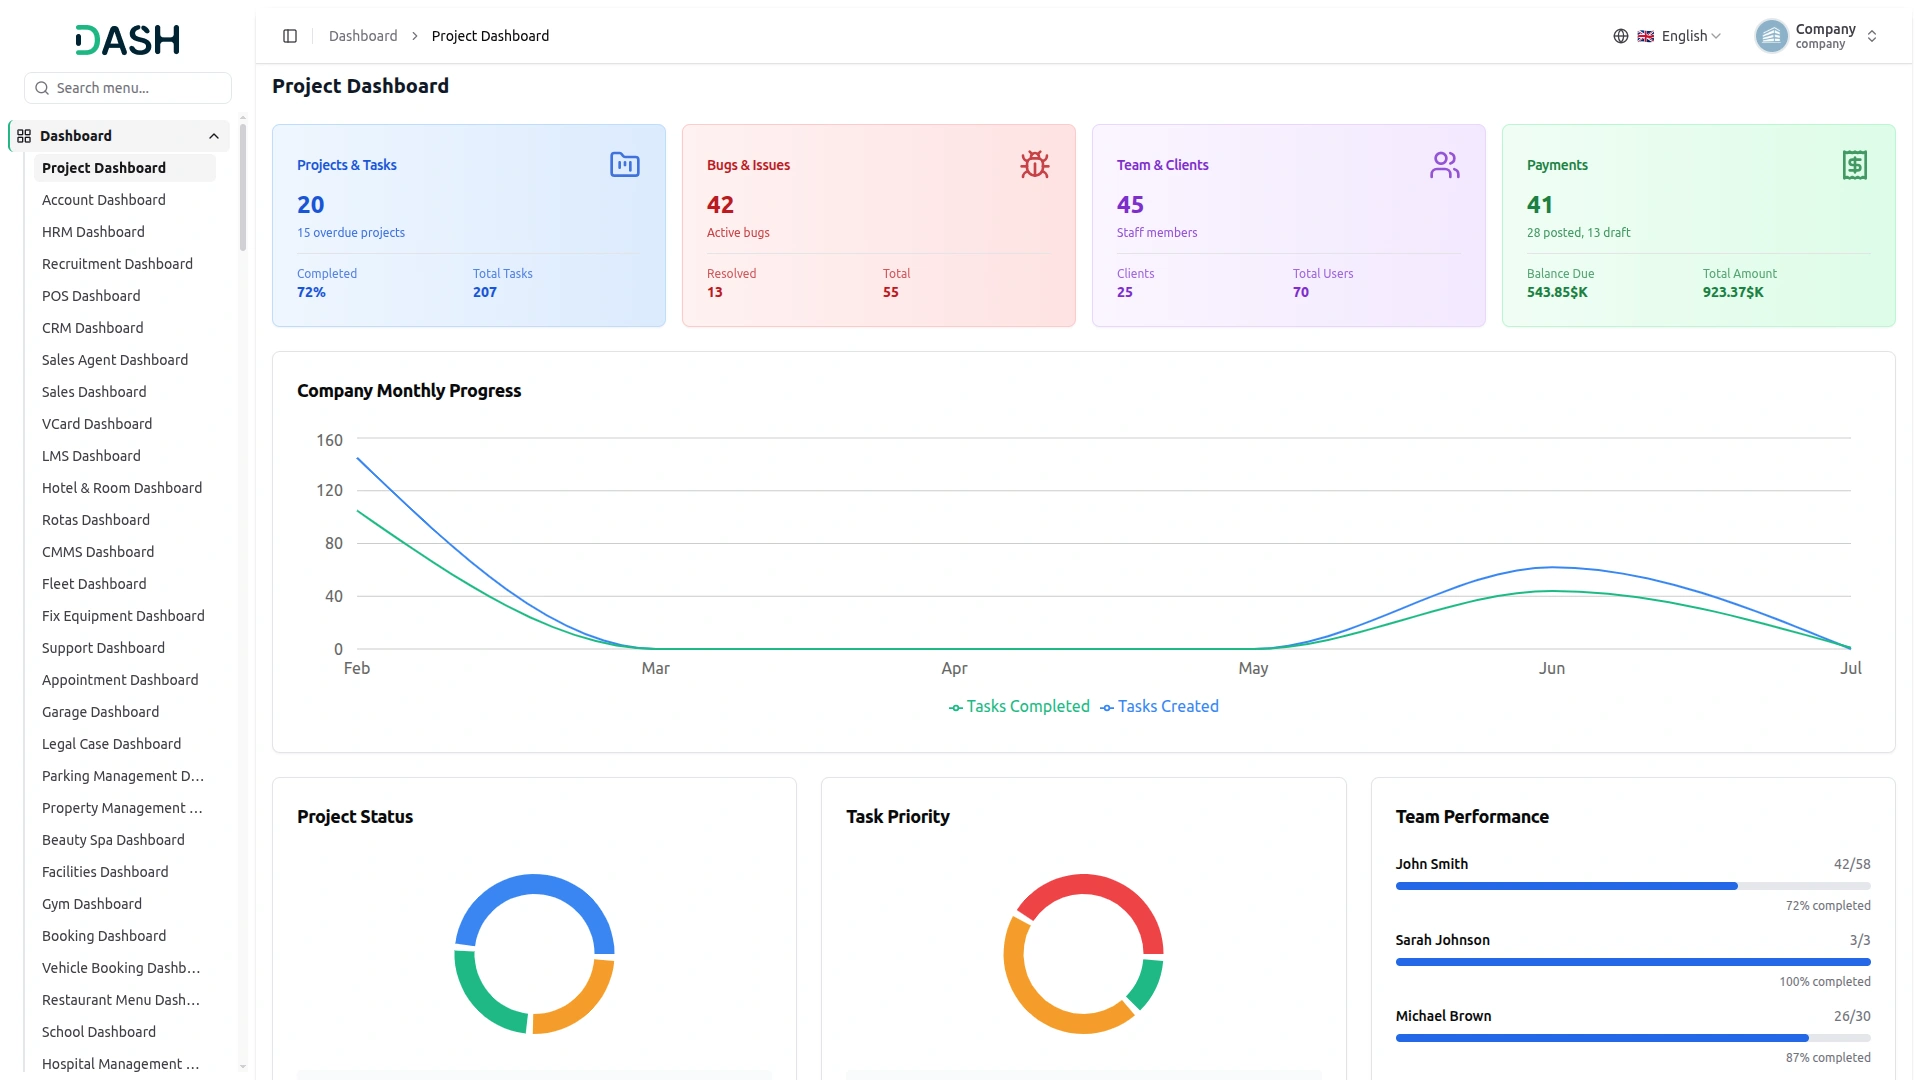Select CRM Dashboard menu item
The width and height of the screenshot is (1920, 1080).
coord(92,328)
